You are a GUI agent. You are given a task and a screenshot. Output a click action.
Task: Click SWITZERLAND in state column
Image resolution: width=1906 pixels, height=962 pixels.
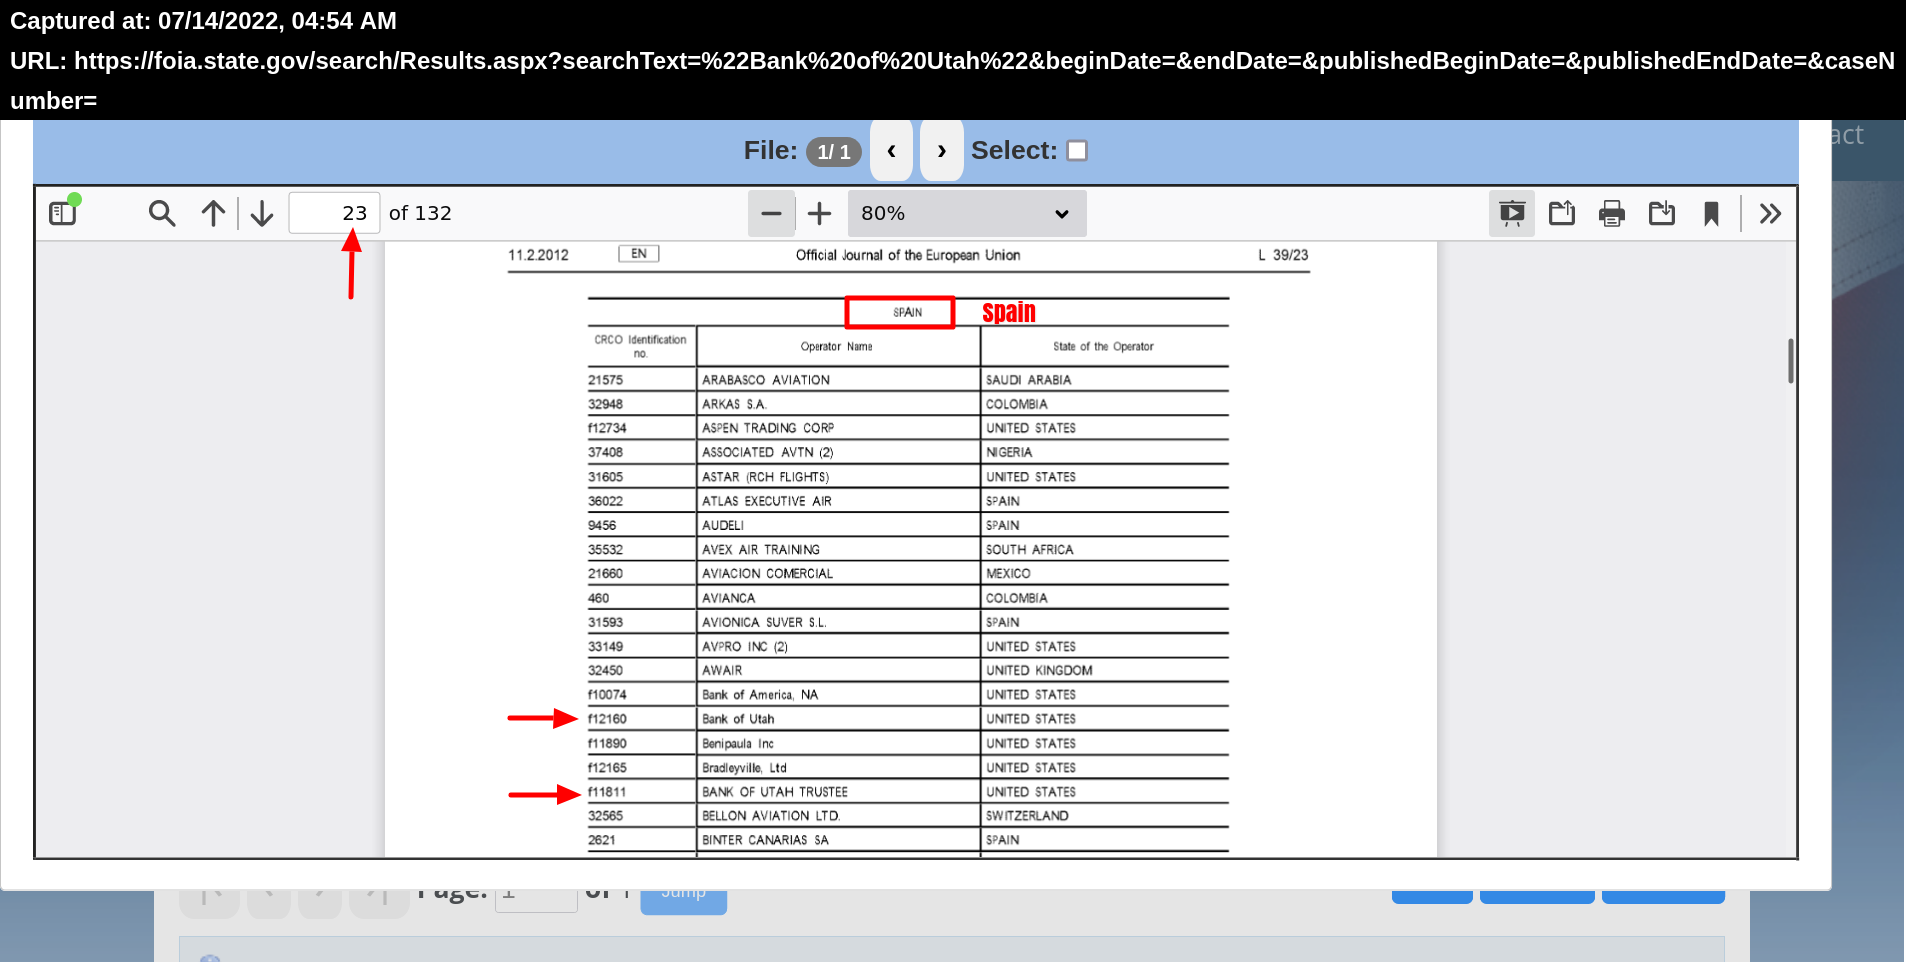(1027, 816)
